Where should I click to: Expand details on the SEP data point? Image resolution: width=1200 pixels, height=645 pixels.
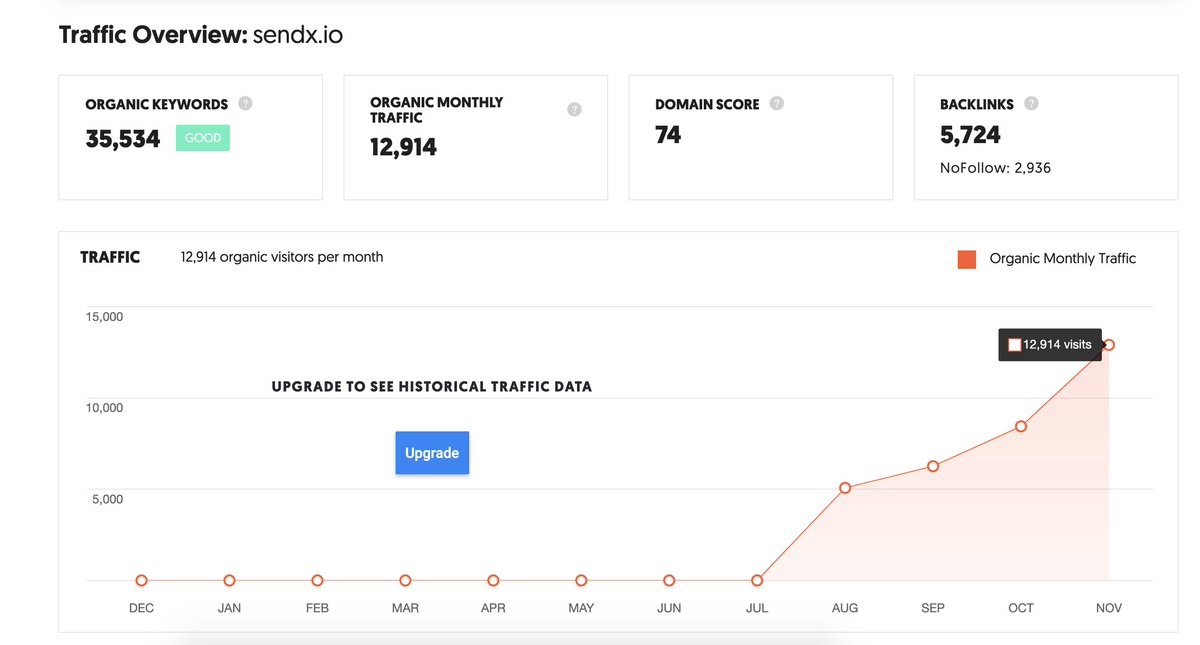coord(933,465)
